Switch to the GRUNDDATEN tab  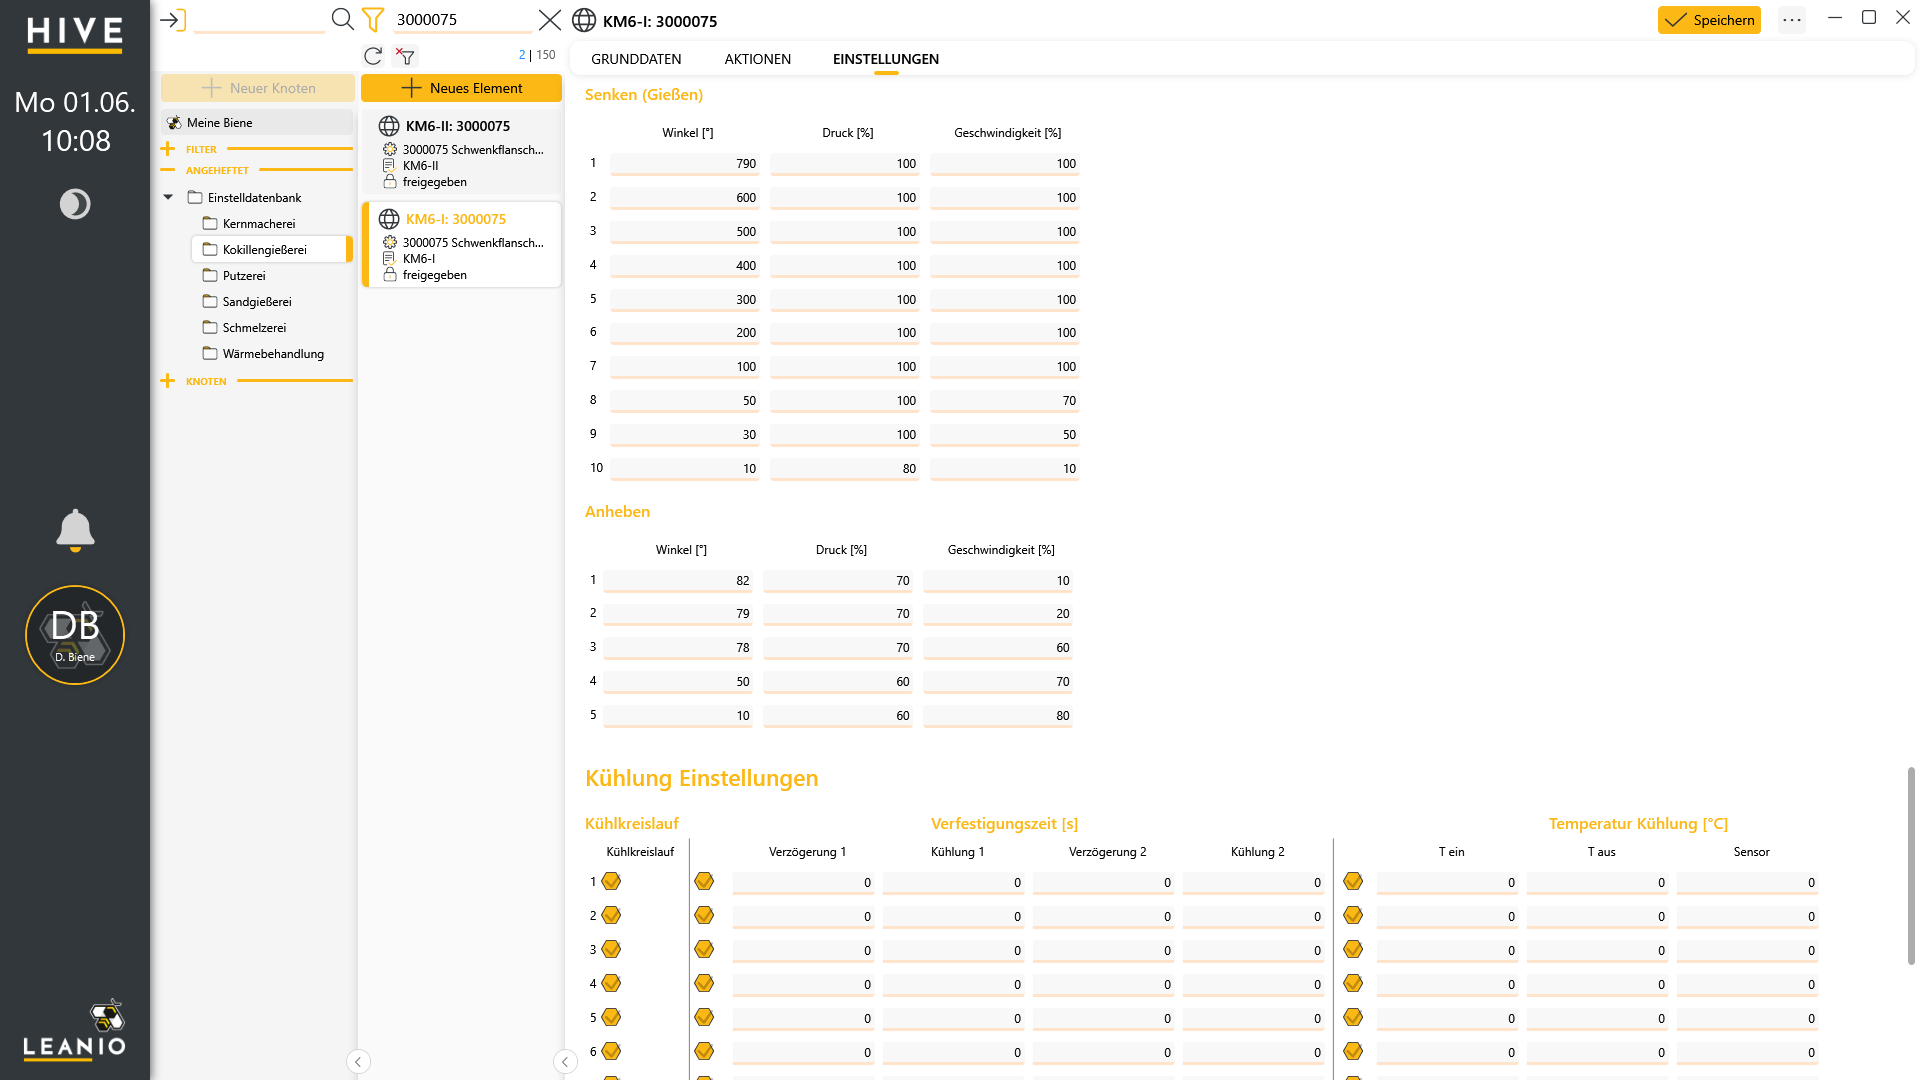pyautogui.click(x=636, y=59)
